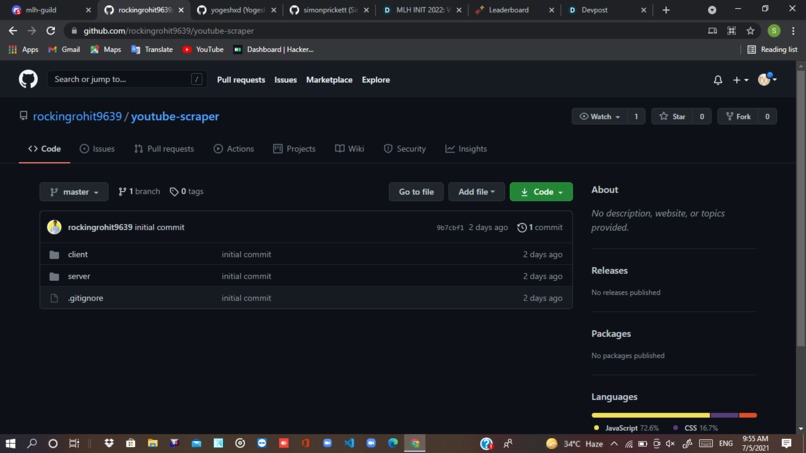Expand the master branch selector

click(x=74, y=192)
